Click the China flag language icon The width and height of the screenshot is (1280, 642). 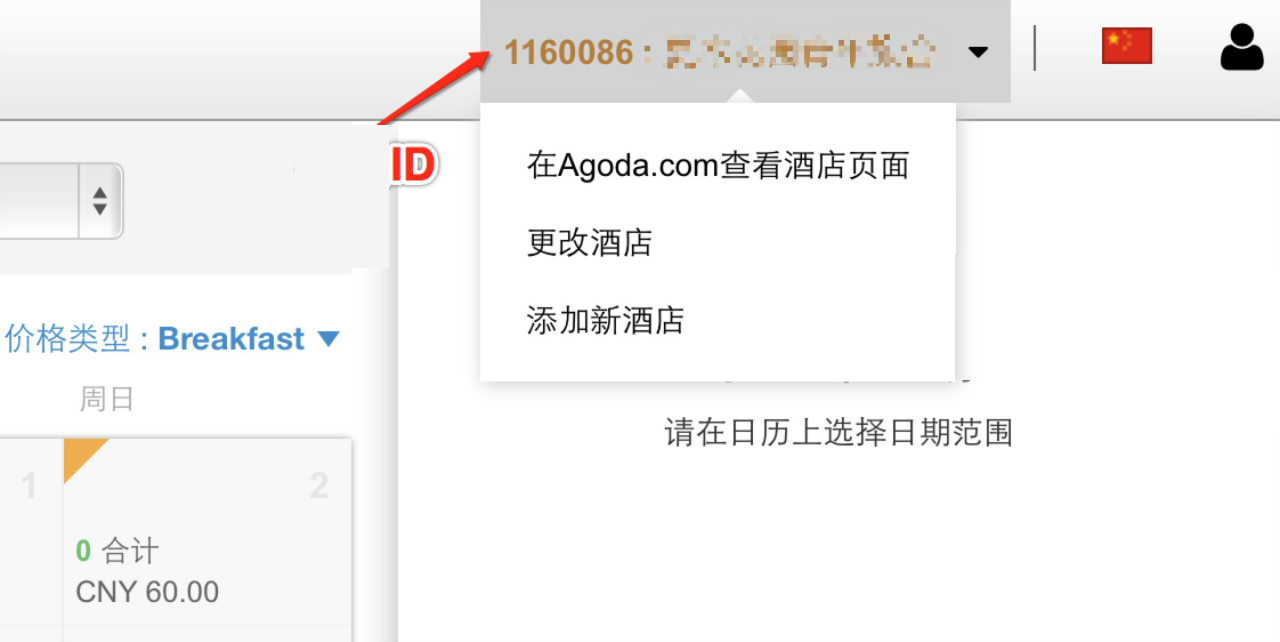1127,46
